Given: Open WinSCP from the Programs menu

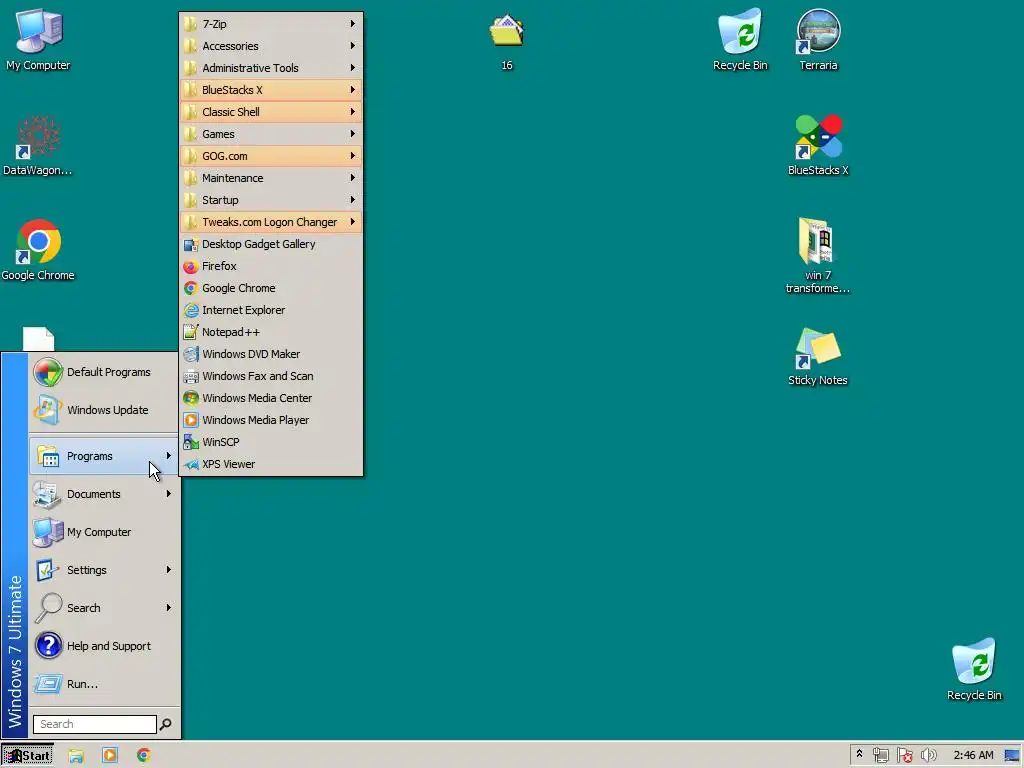Looking at the screenshot, I should click(x=271, y=442).
